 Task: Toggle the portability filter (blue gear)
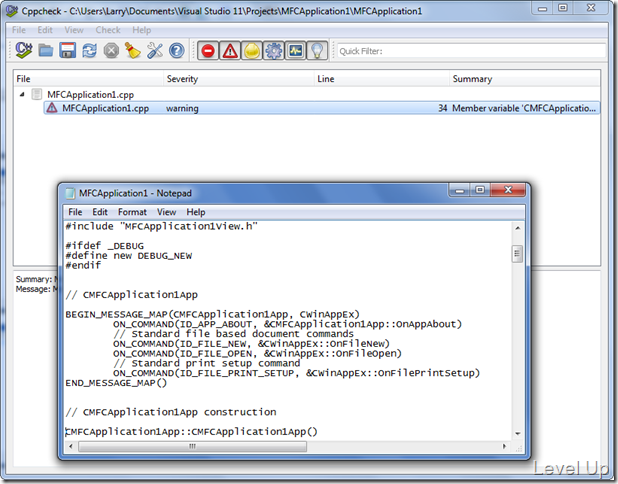pyautogui.click(x=274, y=51)
